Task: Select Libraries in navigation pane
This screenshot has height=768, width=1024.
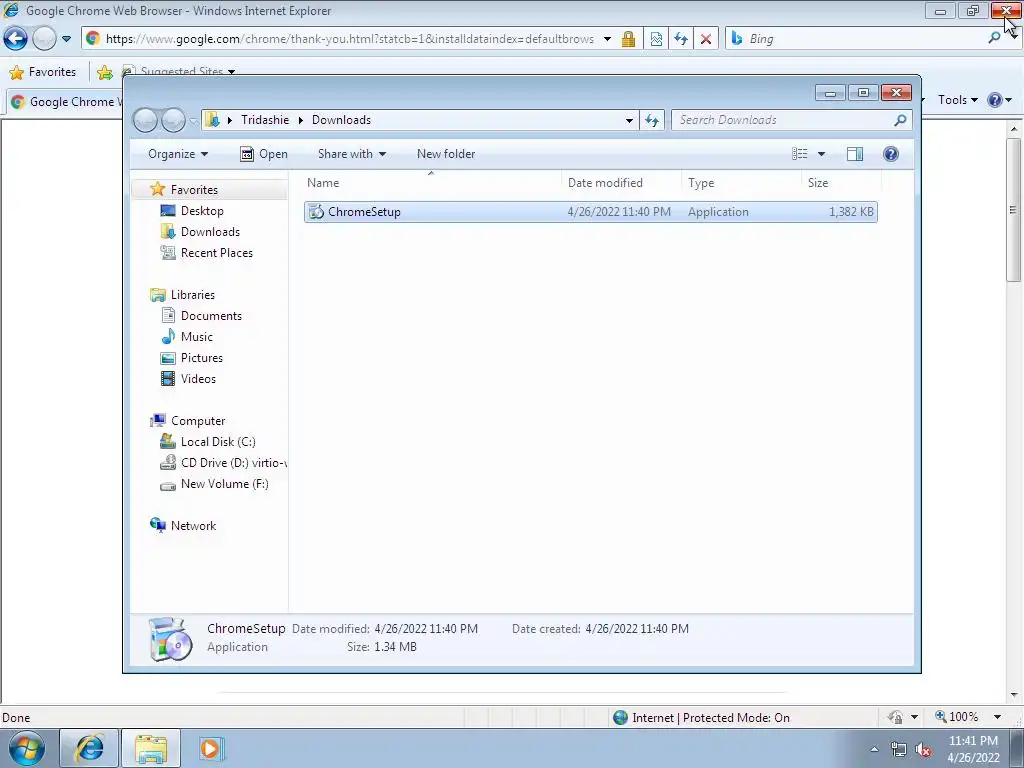Action: (x=192, y=295)
